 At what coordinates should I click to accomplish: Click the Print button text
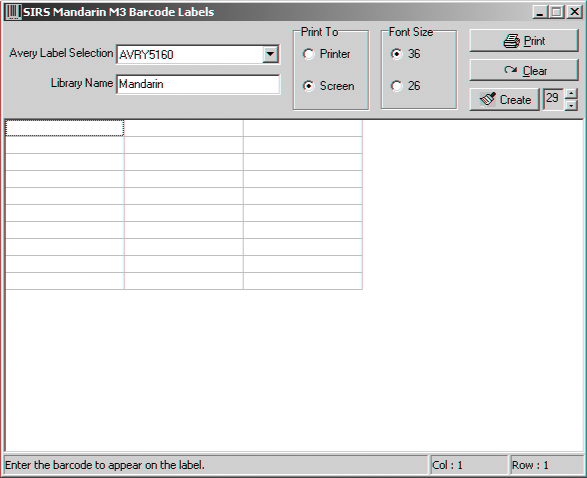(534, 41)
